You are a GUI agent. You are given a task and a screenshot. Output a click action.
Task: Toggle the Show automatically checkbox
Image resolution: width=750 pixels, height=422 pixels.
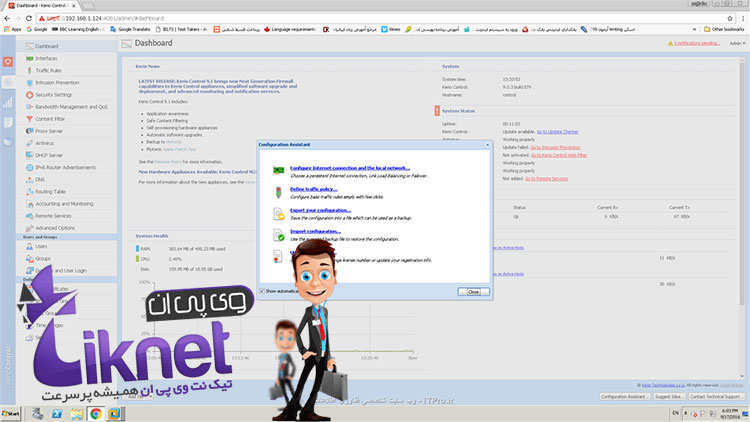tap(263, 291)
